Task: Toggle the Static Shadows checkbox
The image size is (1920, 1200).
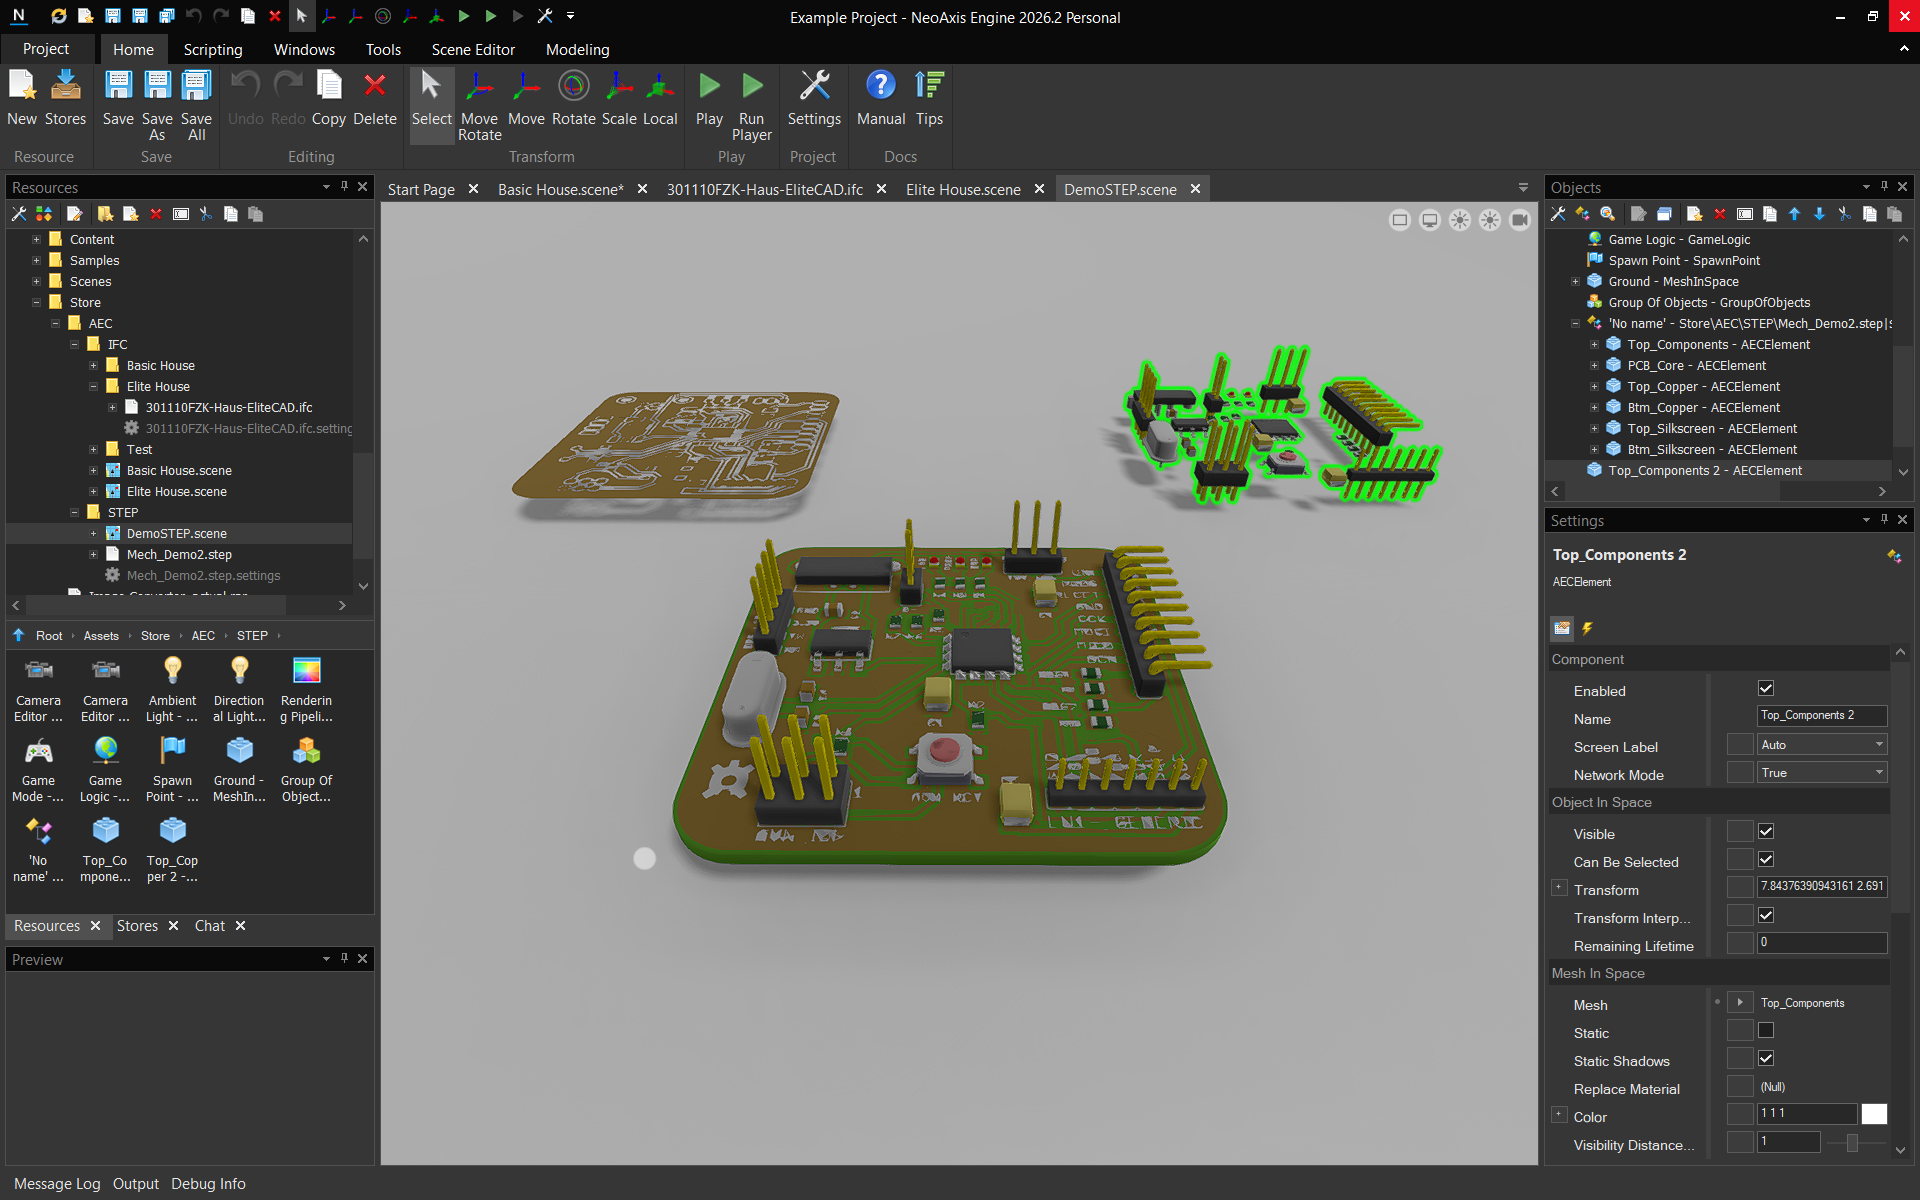Action: 1766,1058
